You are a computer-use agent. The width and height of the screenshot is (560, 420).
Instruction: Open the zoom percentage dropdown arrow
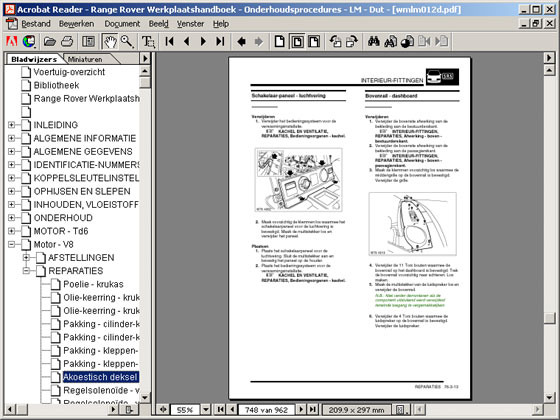pyautogui.click(x=206, y=409)
